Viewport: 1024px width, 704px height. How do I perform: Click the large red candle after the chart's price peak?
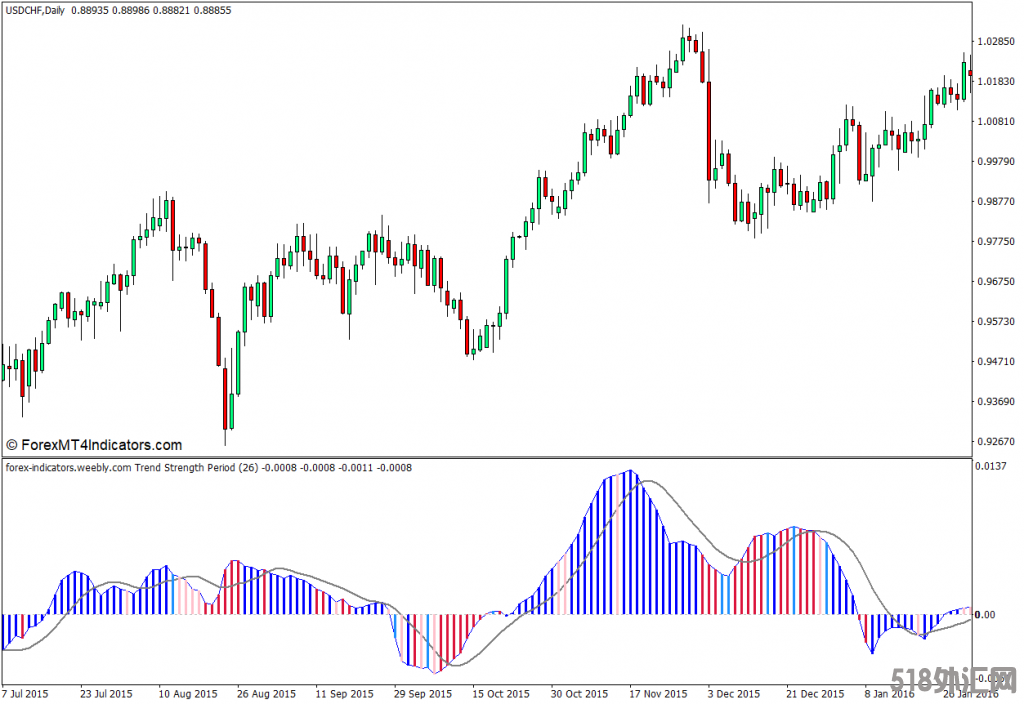(709, 130)
